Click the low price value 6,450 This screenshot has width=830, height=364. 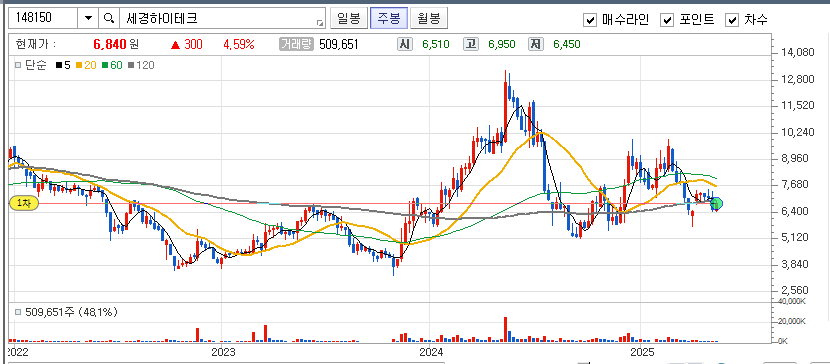[x=566, y=44]
